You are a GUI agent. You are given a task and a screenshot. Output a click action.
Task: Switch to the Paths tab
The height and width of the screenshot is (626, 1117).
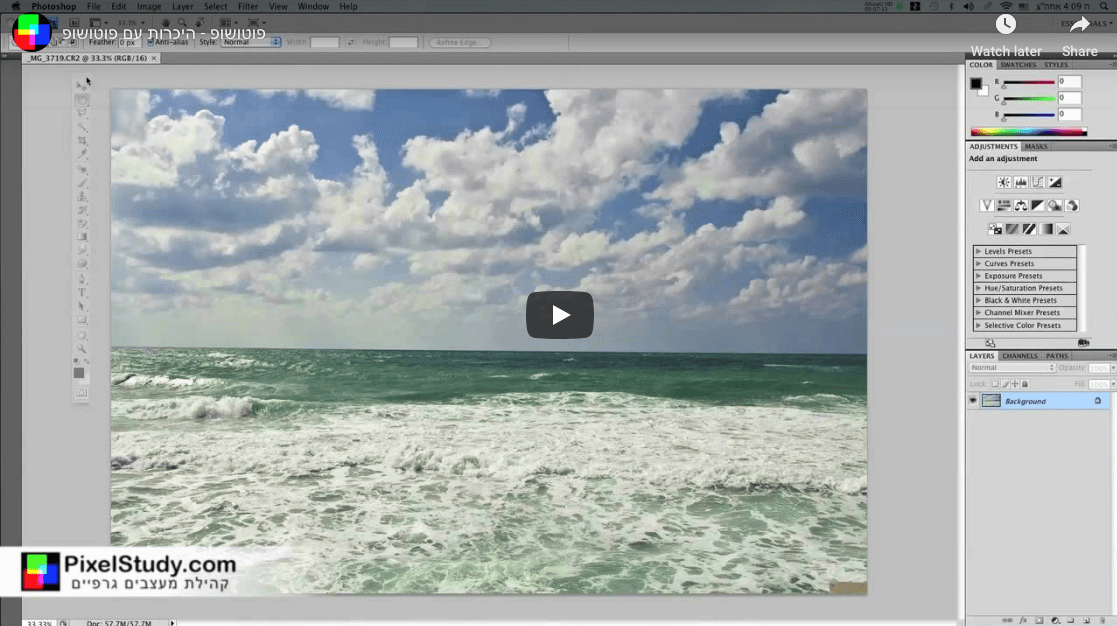point(1056,355)
